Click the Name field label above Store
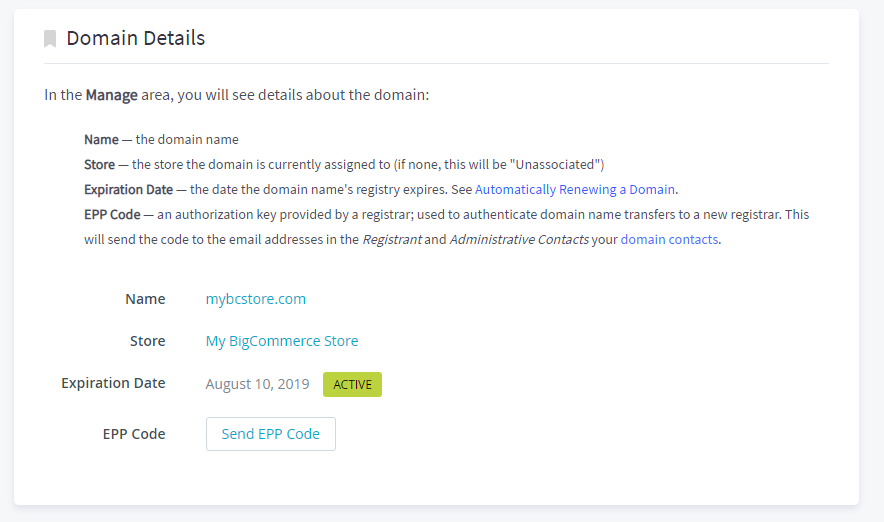 point(145,299)
